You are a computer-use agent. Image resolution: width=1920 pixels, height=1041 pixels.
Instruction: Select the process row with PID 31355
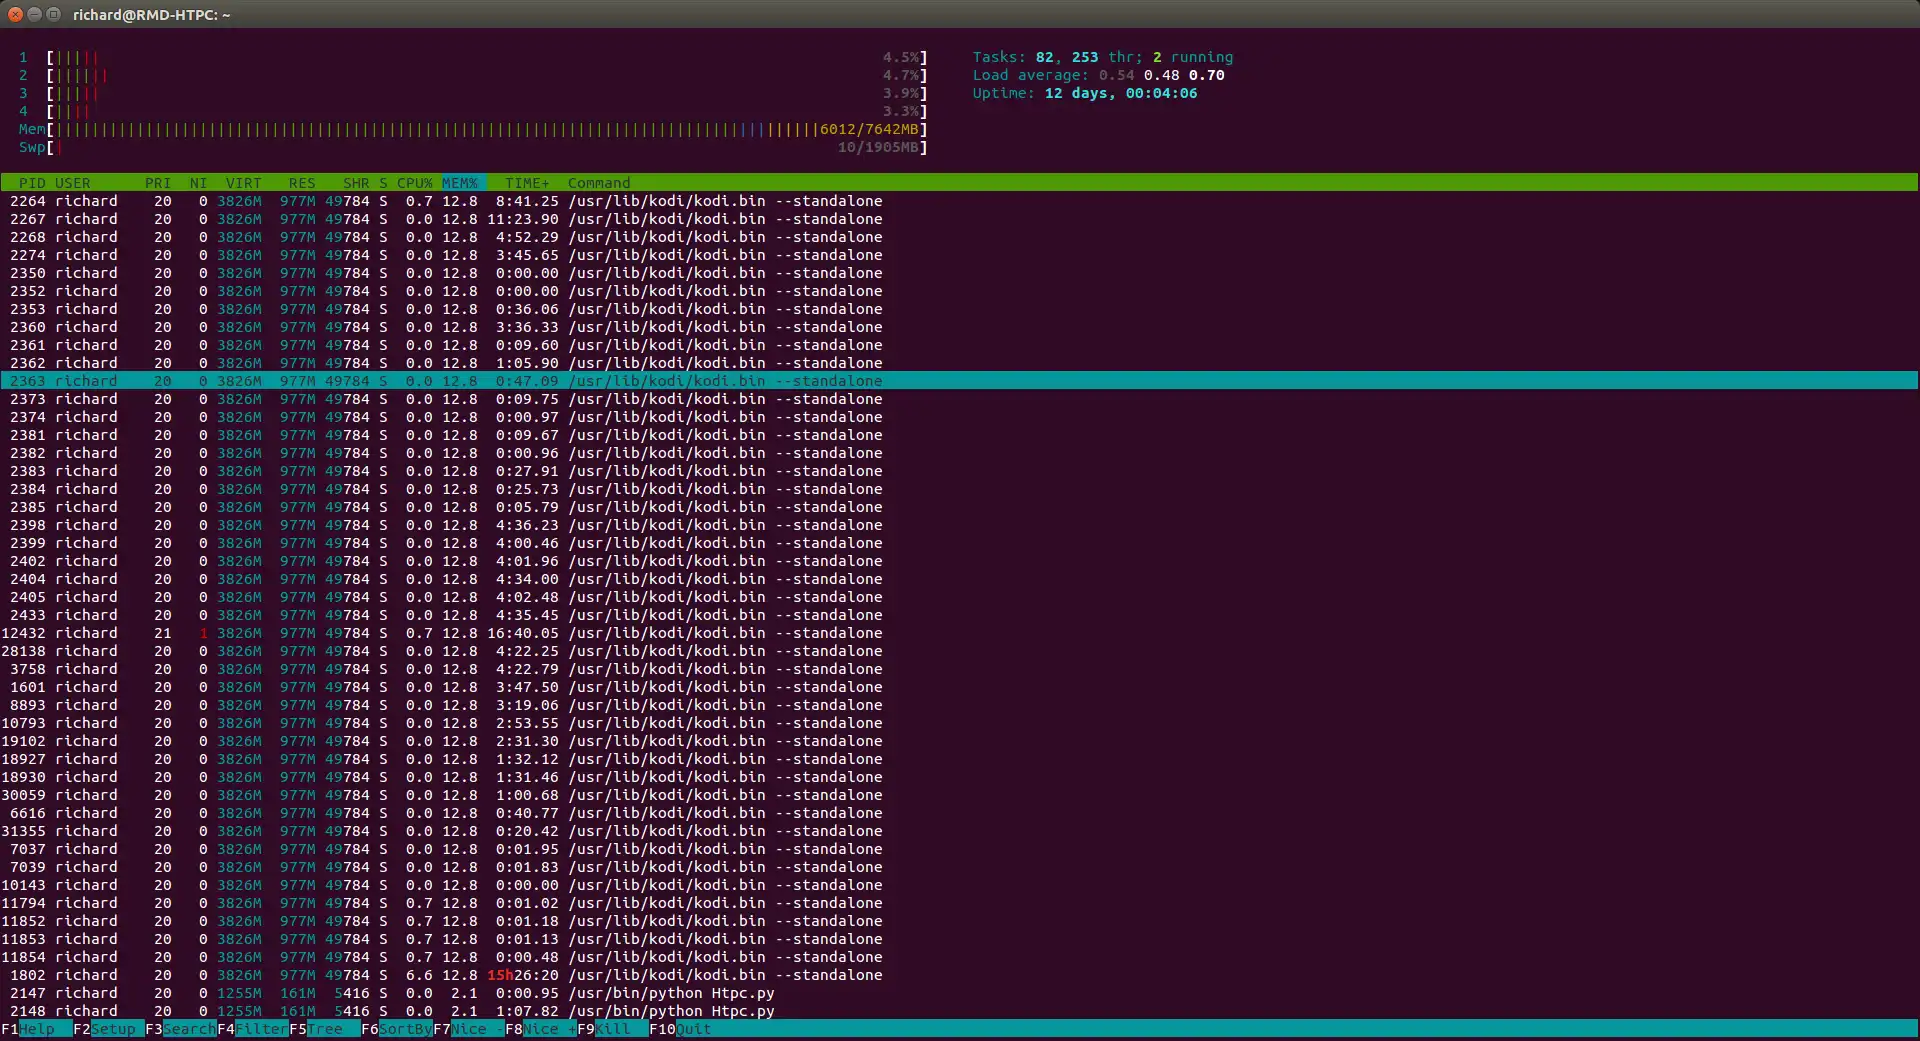[959, 831]
